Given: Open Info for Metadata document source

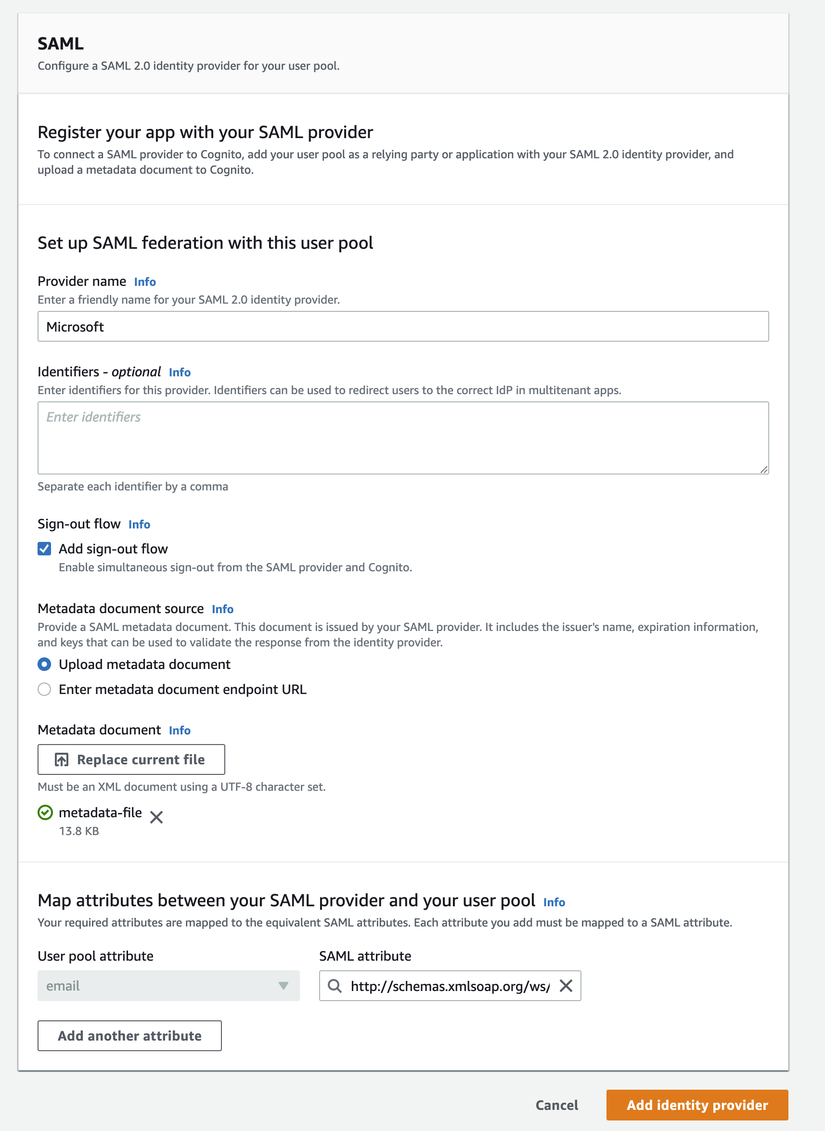Looking at the screenshot, I should [x=223, y=609].
